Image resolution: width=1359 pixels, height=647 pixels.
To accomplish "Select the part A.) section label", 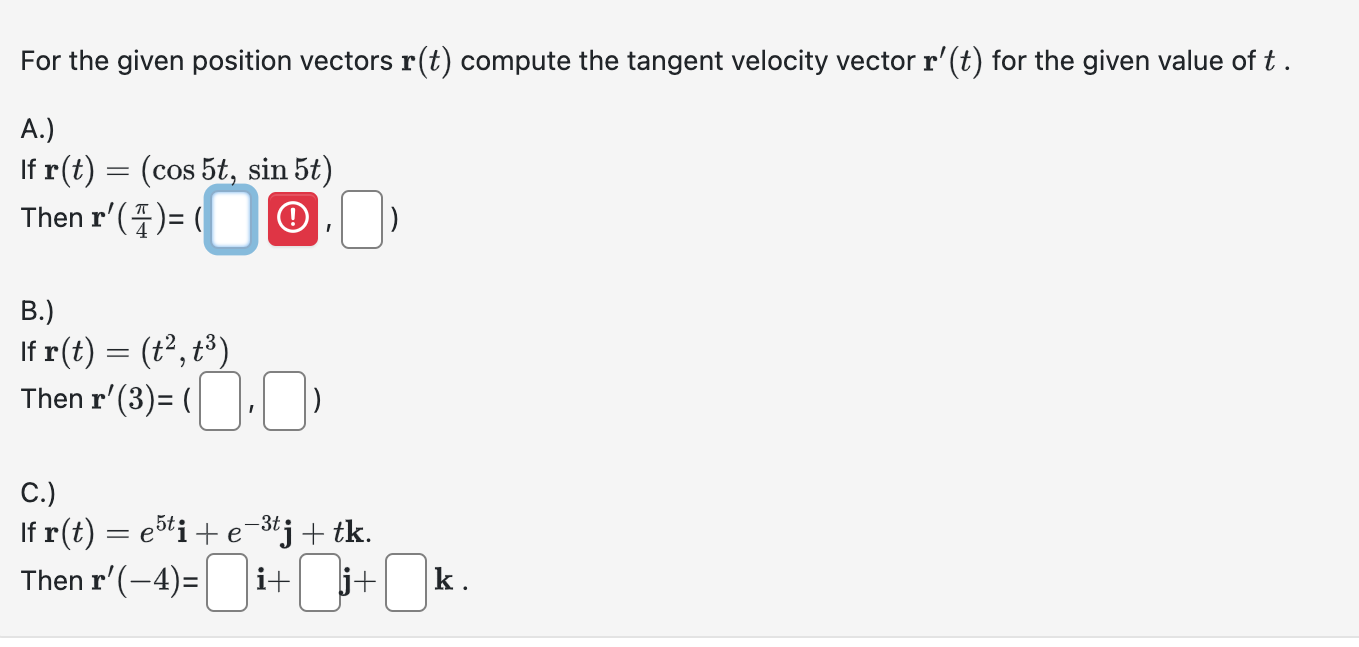I will pyautogui.click(x=35, y=128).
